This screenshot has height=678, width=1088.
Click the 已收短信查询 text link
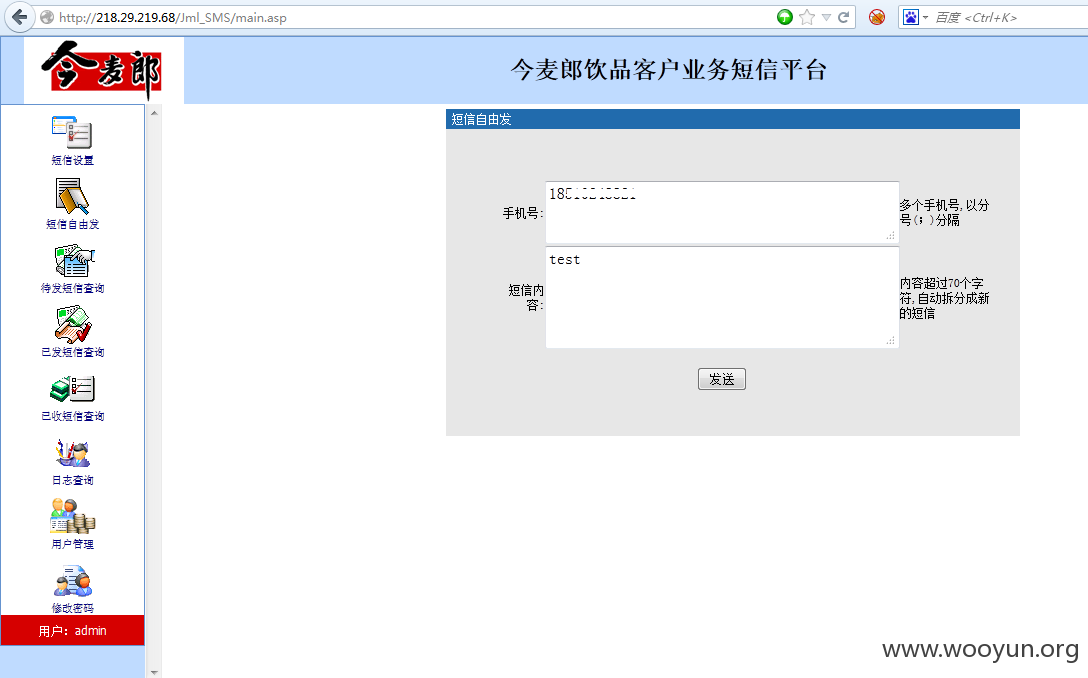(x=72, y=416)
